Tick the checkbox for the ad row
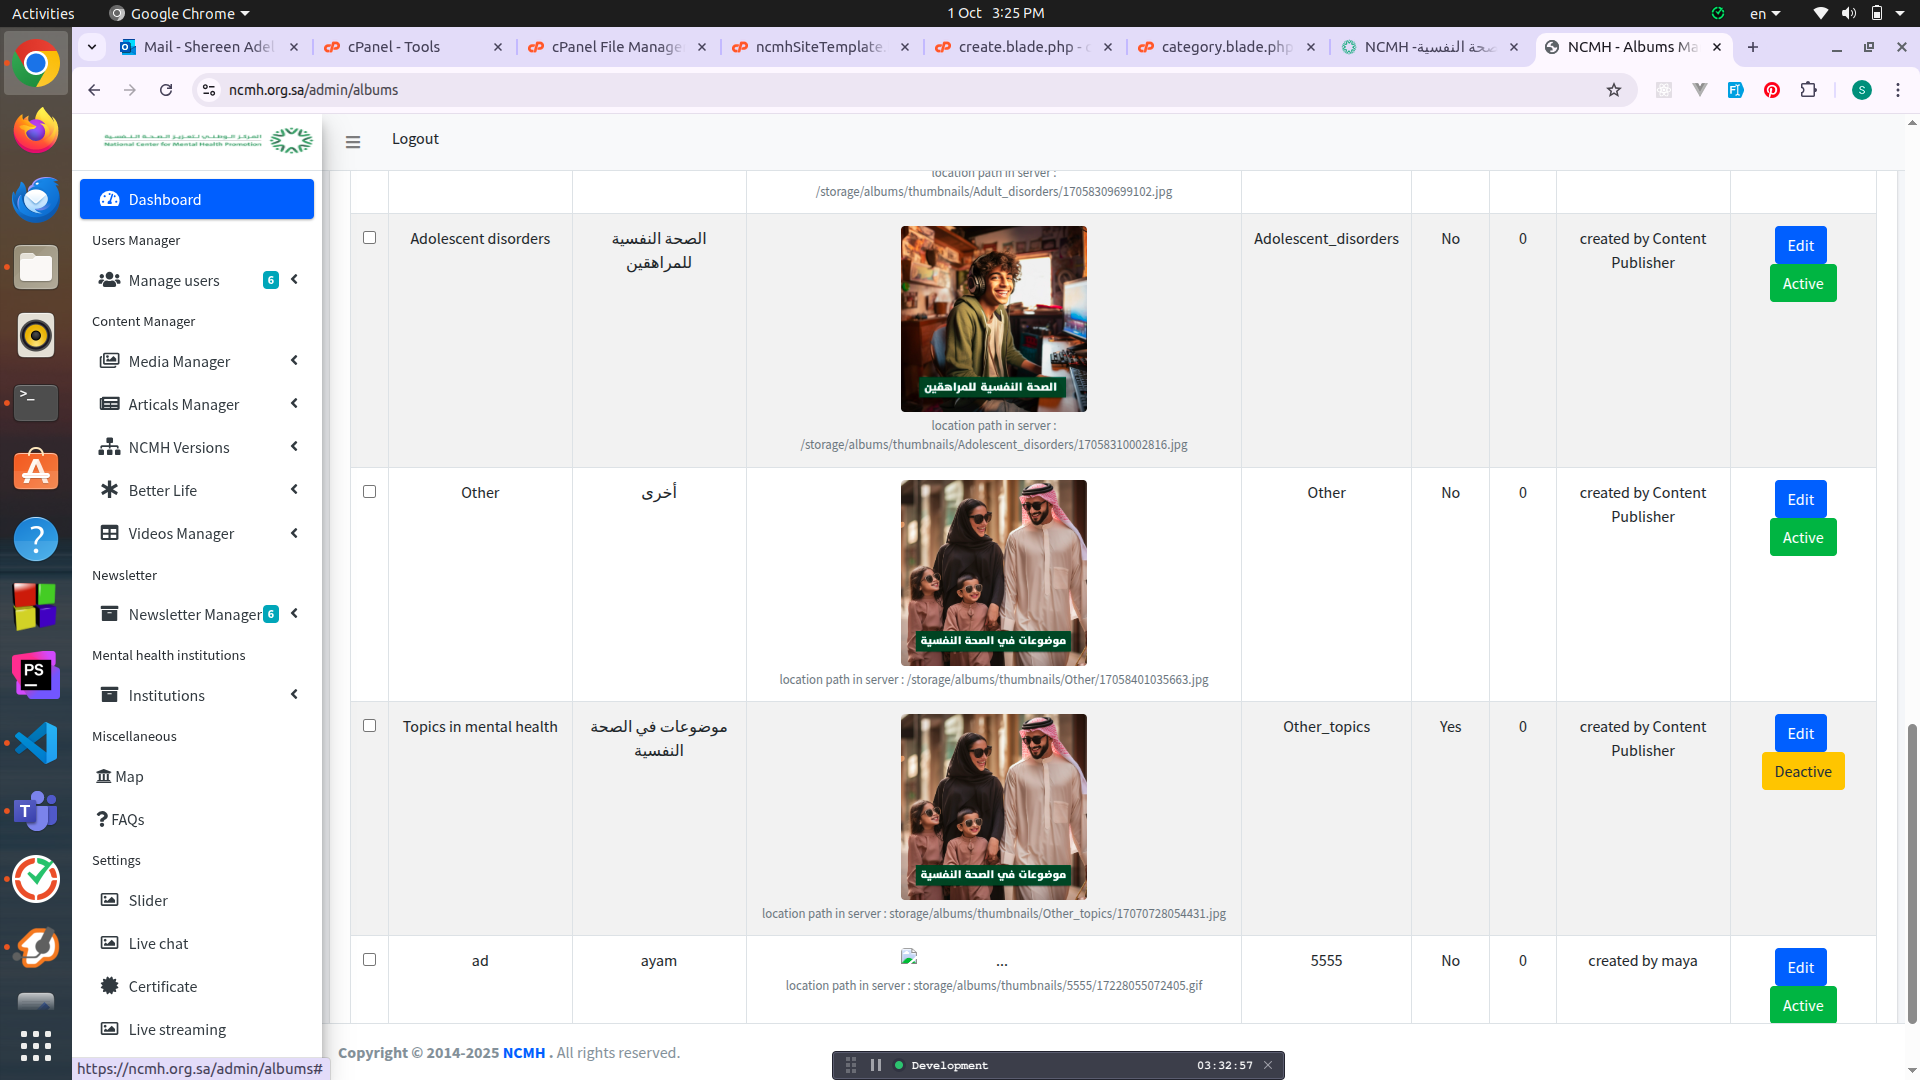This screenshot has width=1920, height=1080. (369, 960)
